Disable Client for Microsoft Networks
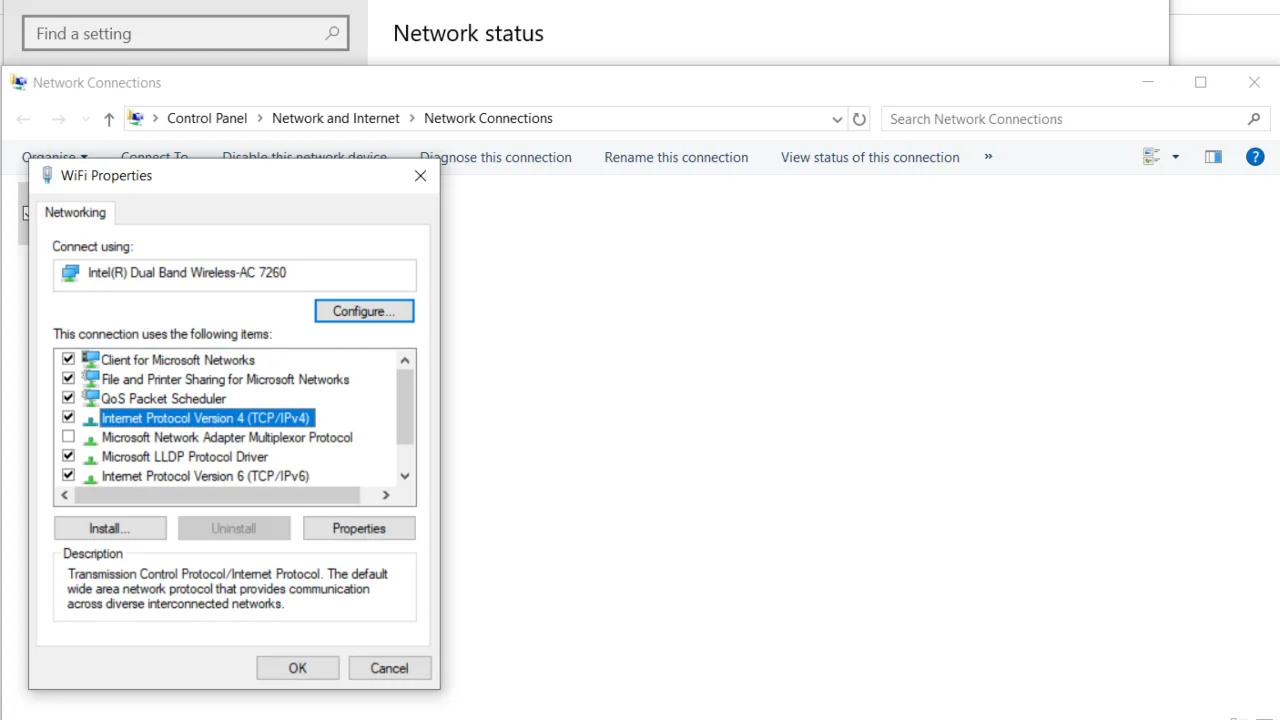The image size is (1280, 720). click(x=68, y=359)
